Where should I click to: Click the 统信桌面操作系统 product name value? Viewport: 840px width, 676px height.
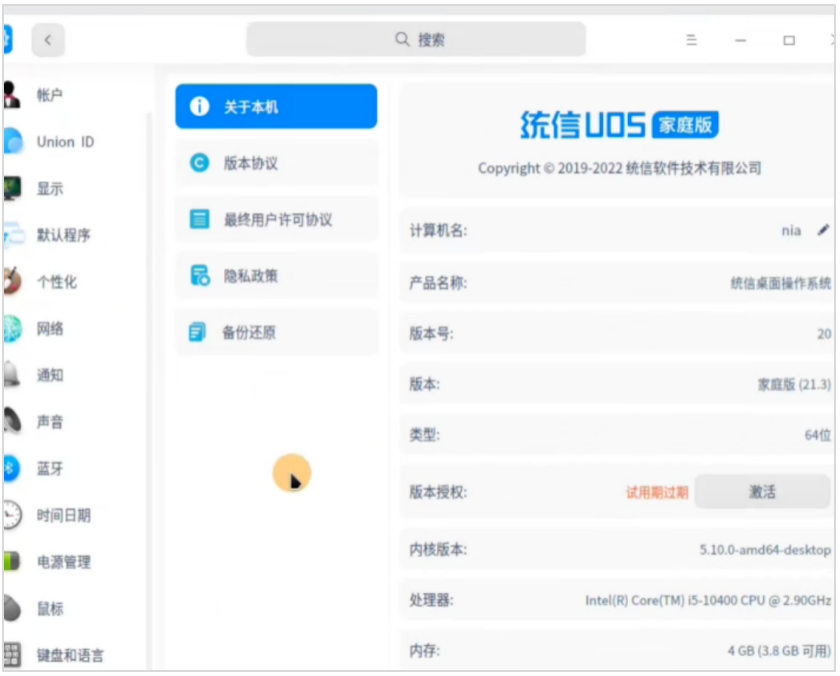[781, 283]
